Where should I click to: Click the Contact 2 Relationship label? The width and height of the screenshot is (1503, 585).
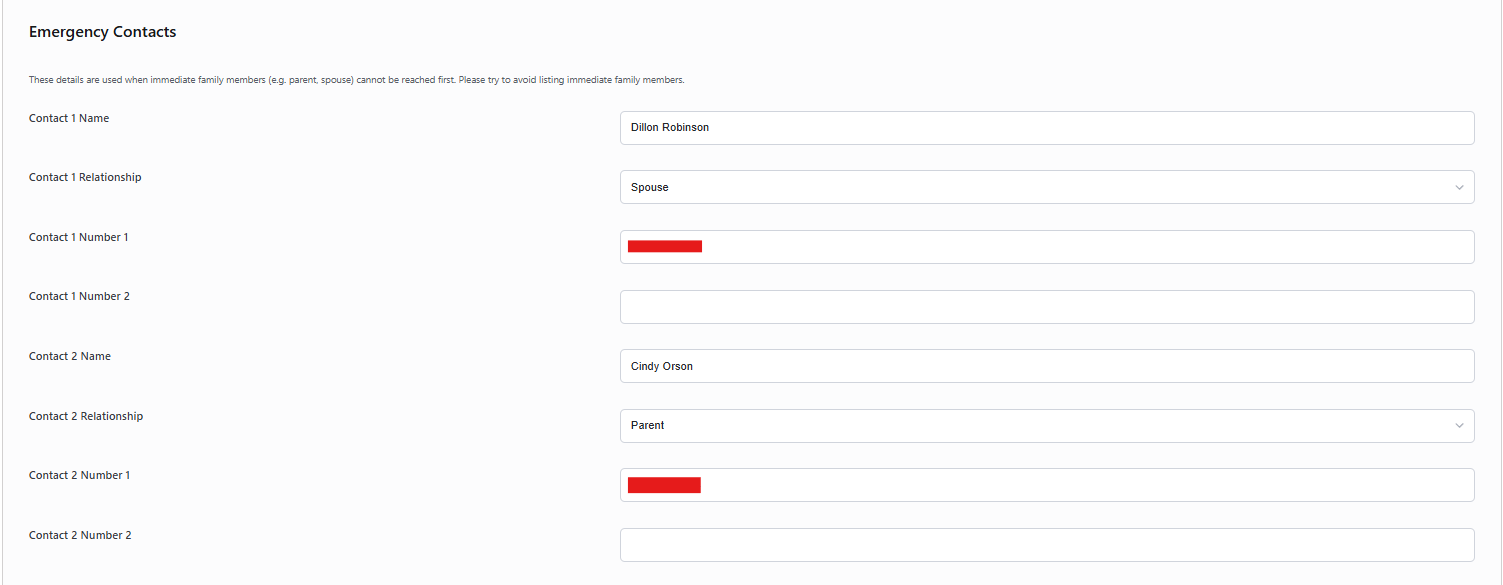pyautogui.click(x=86, y=416)
